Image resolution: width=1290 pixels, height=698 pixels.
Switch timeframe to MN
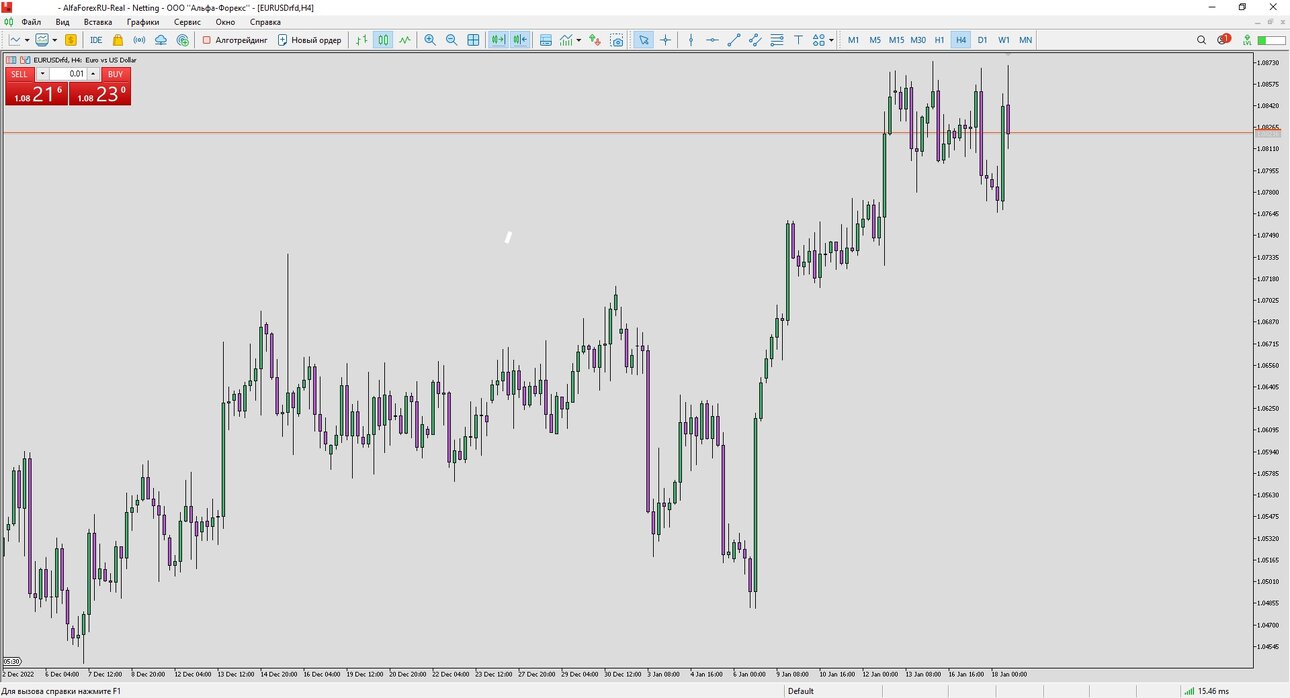click(1026, 40)
